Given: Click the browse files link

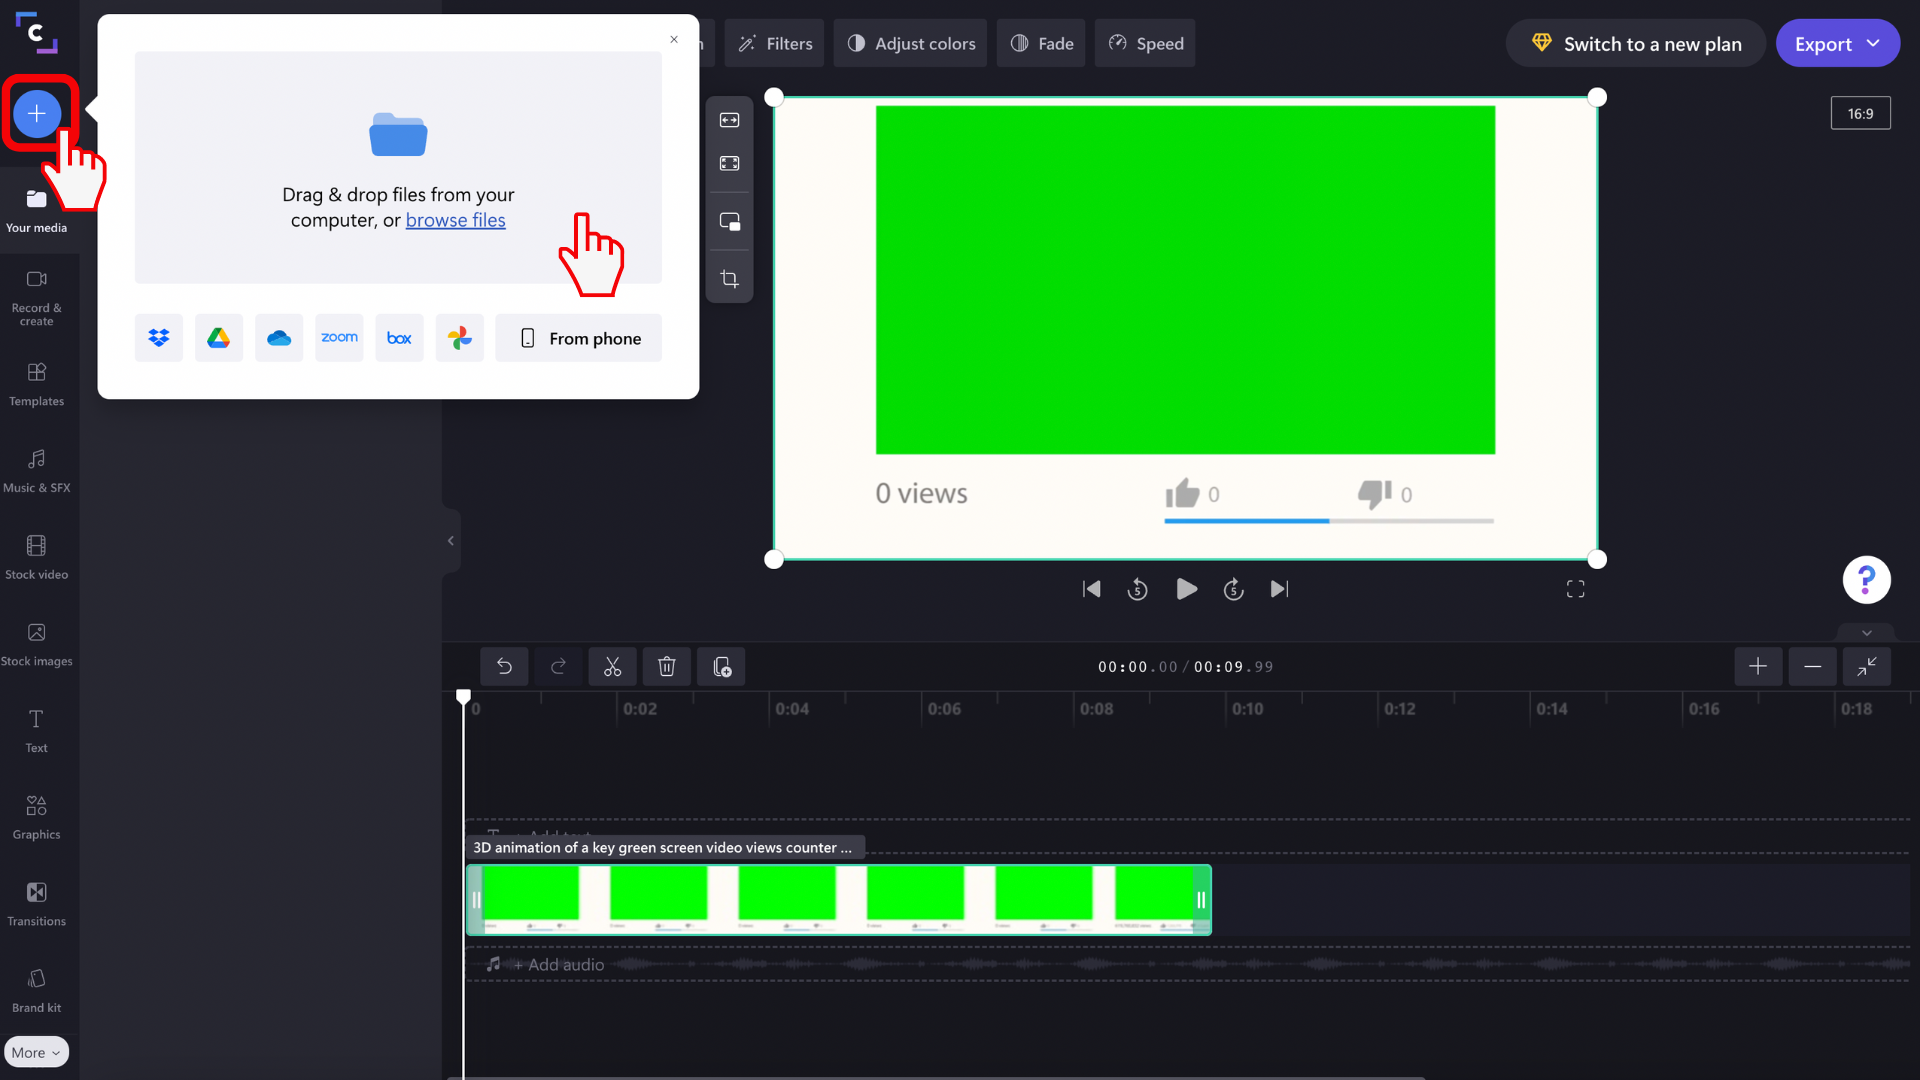Looking at the screenshot, I should click(455, 220).
